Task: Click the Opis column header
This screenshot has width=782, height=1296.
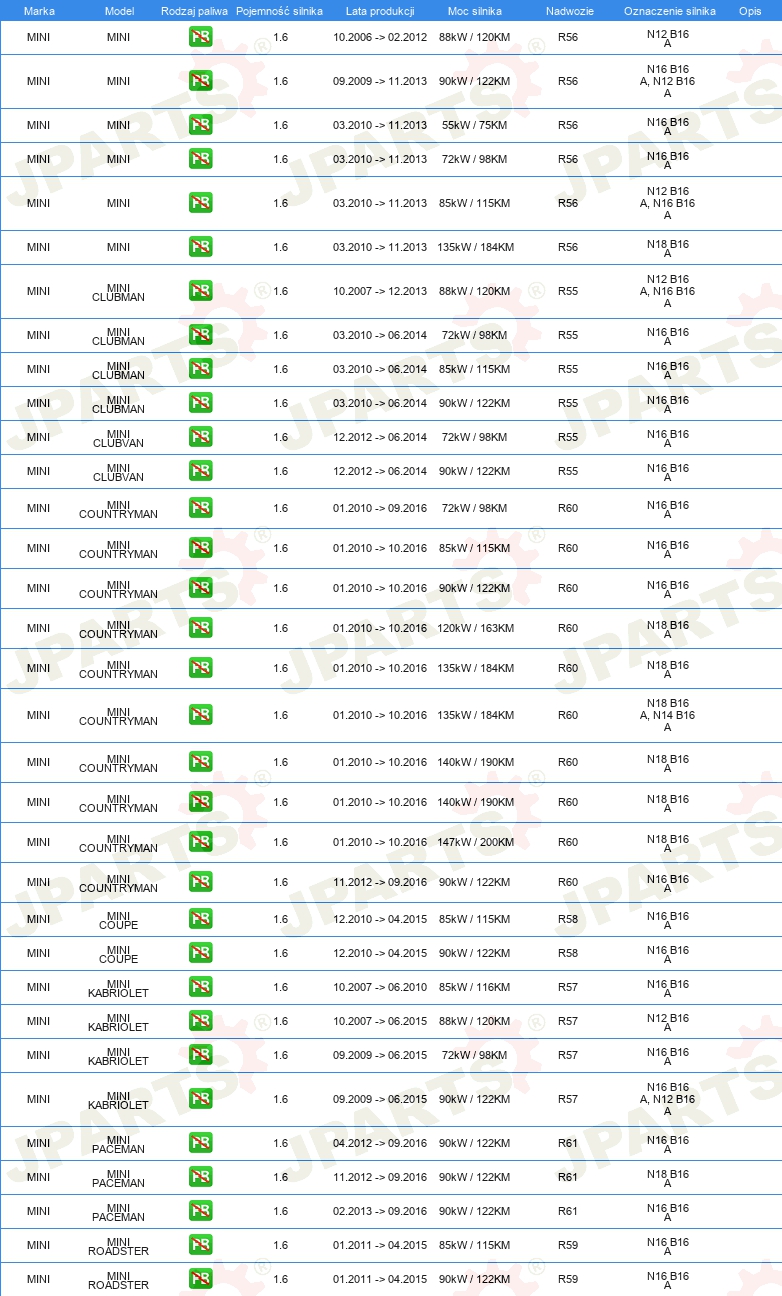Action: 750,11
